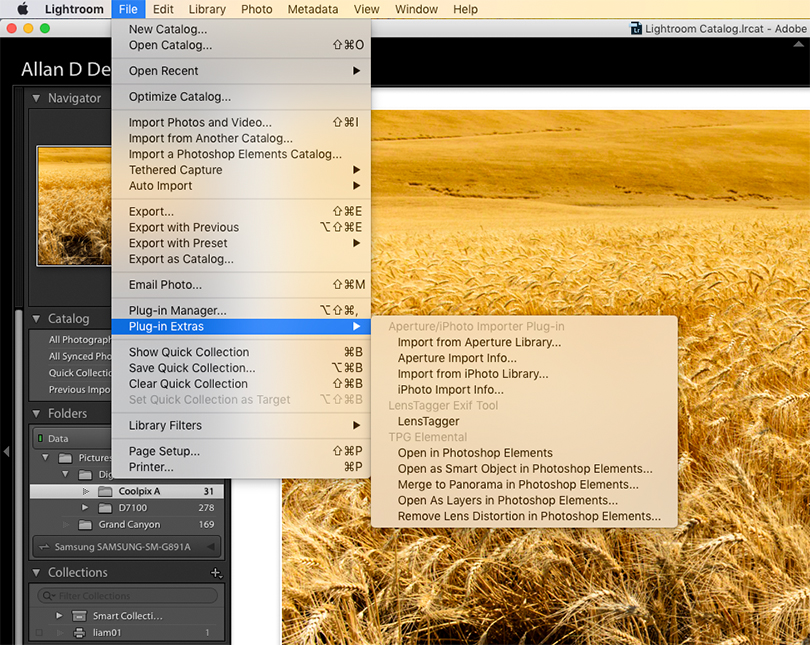Image resolution: width=810 pixels, height=645 pixels.
Task: Collapse the Catalog panel triangle
Action: 36,319
